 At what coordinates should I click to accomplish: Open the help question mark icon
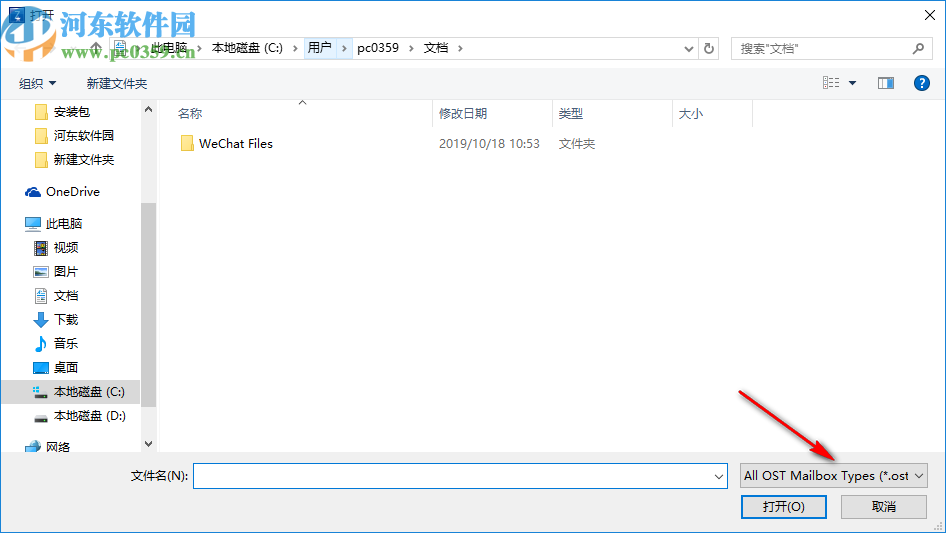921,83
